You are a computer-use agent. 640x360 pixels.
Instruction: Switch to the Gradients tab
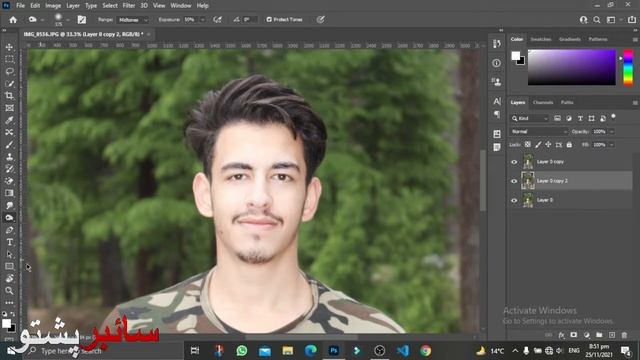click(570, 39)
